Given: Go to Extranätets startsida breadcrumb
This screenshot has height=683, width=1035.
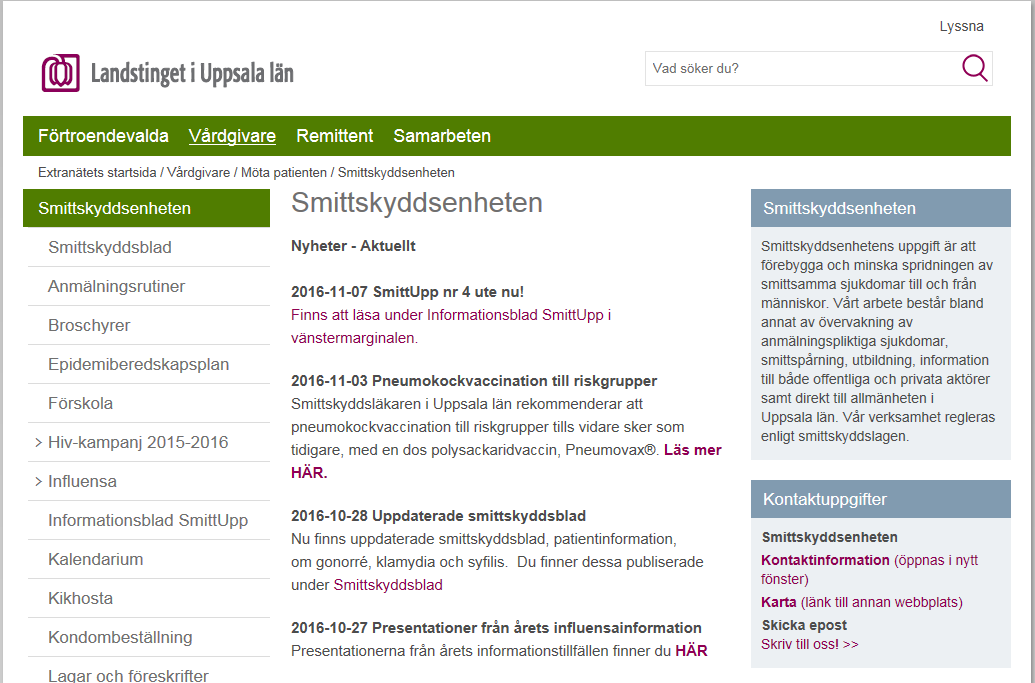Looking at the screenshot, I should 97,172.
